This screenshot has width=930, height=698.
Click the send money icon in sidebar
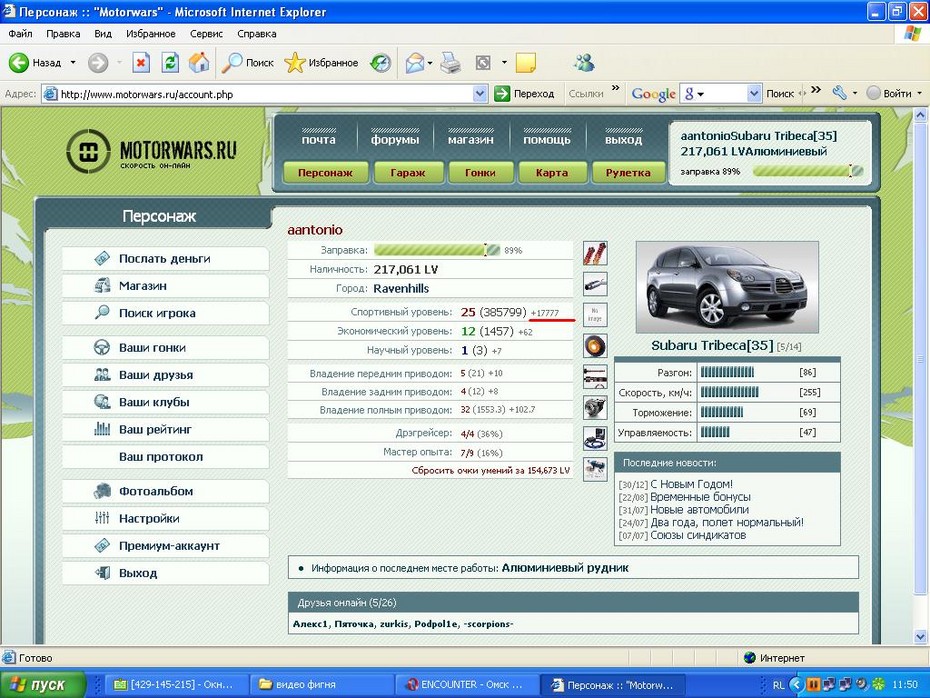(x=102, y=259)
